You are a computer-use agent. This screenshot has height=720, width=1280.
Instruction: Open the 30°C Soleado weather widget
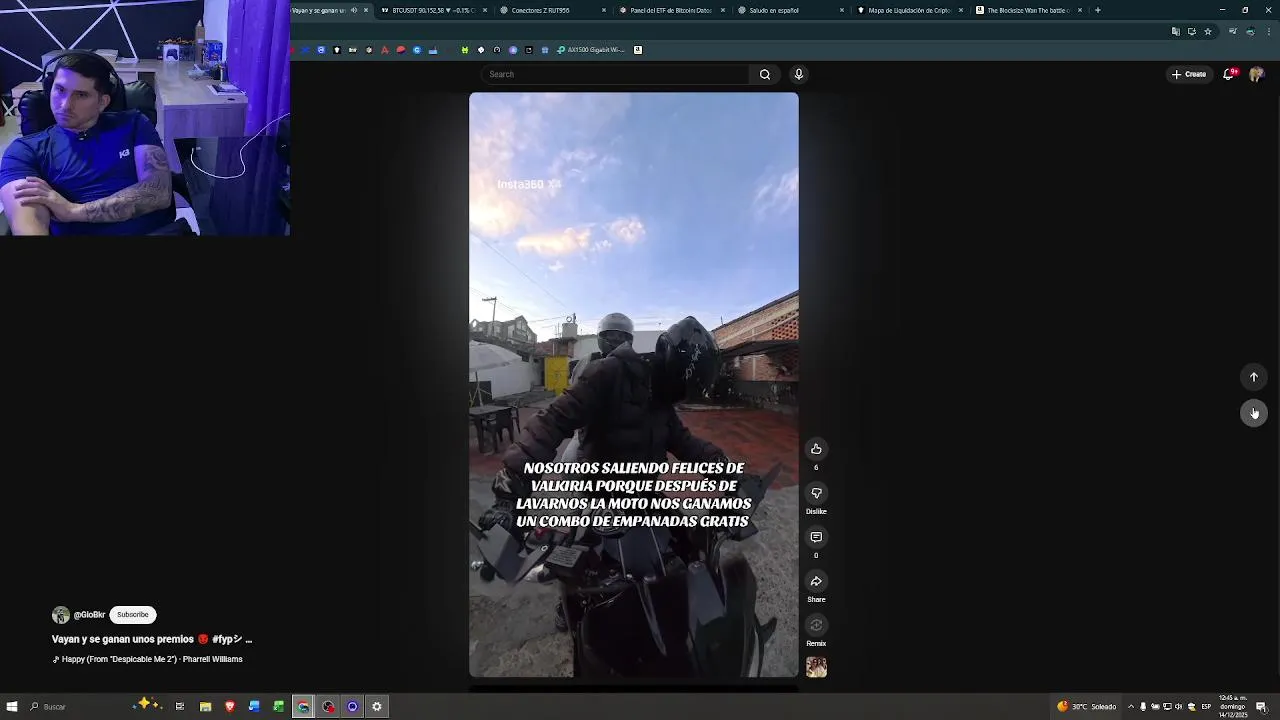coord(1086,706)
